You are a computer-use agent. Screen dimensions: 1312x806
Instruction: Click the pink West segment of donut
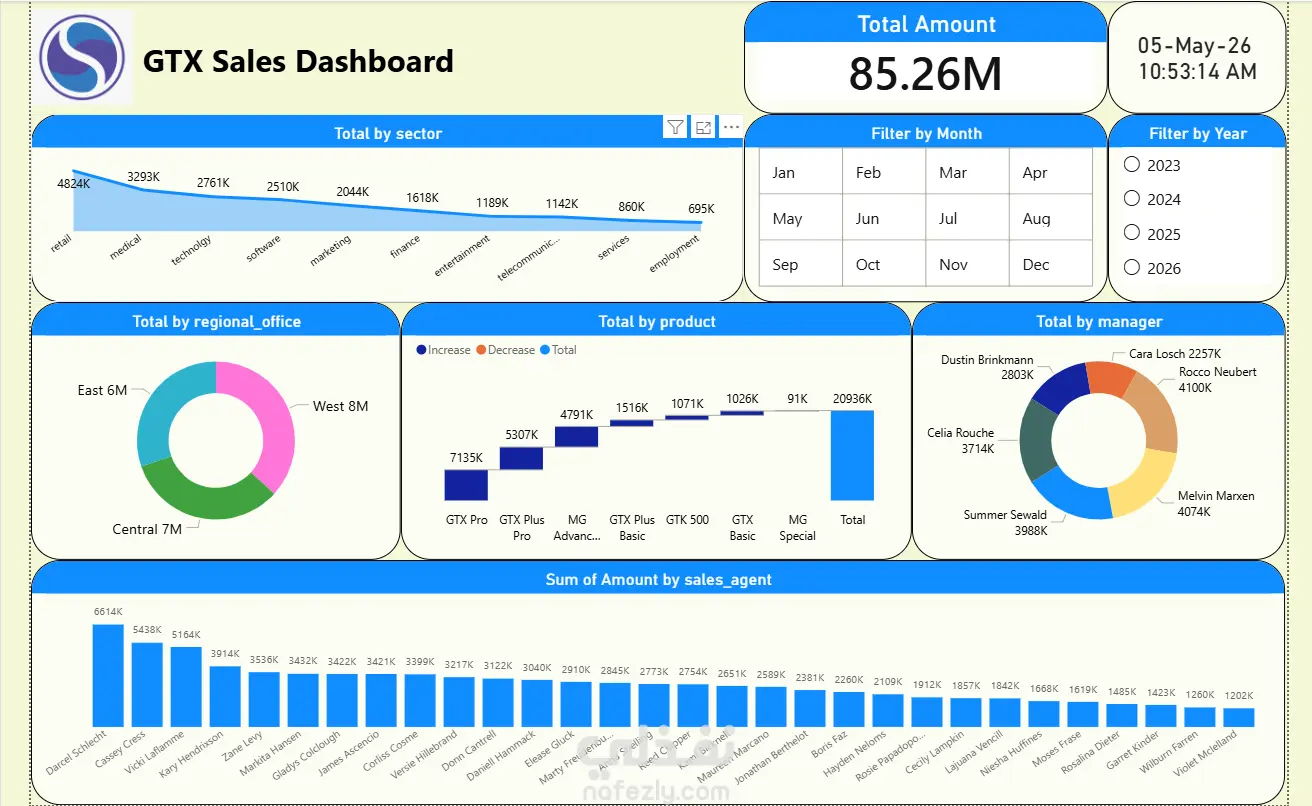click(277, 420)
